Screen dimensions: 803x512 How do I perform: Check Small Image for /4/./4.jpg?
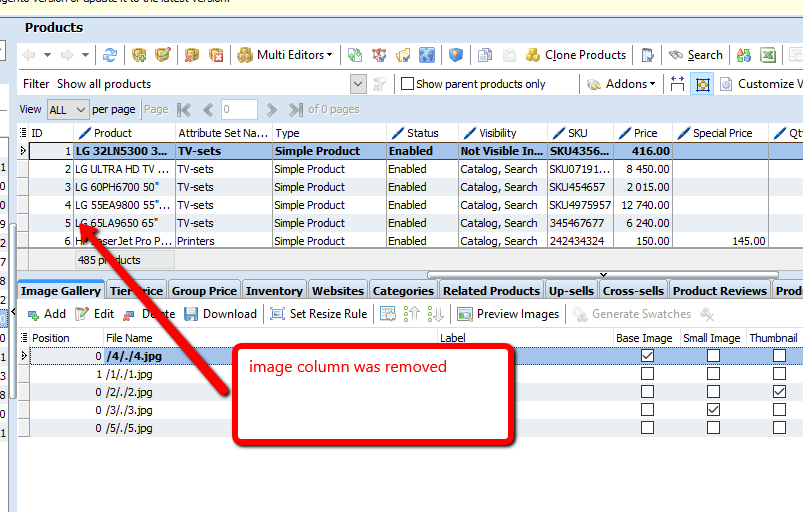(713, 355)
